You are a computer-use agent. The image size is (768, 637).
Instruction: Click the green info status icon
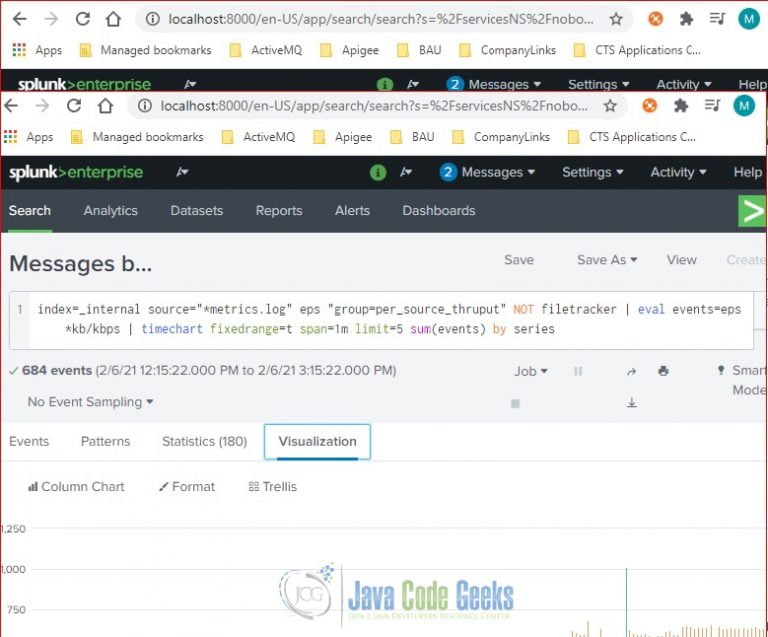coord(378,172)
